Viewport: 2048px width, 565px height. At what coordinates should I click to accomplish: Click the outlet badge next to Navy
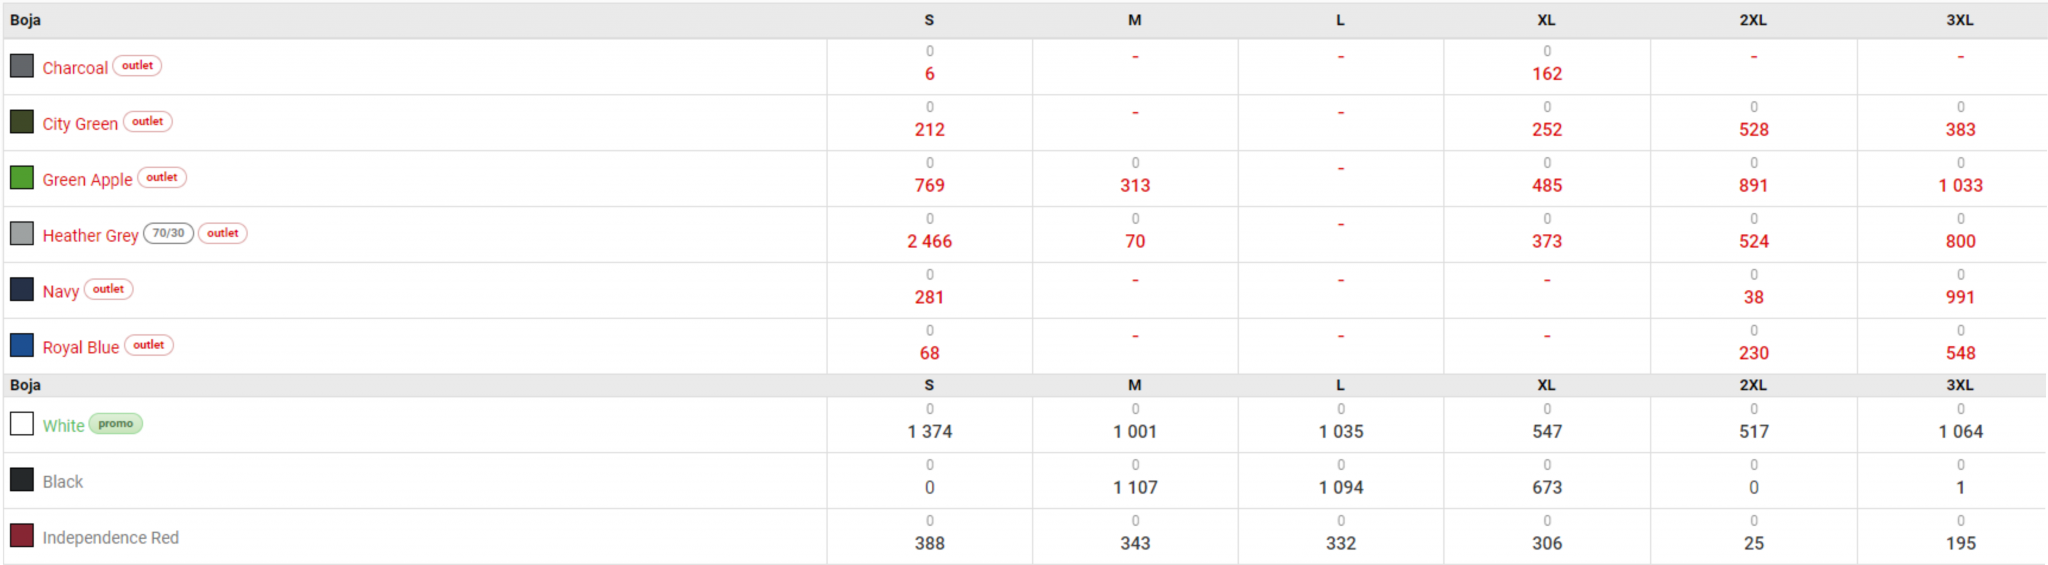pos(109,290)
